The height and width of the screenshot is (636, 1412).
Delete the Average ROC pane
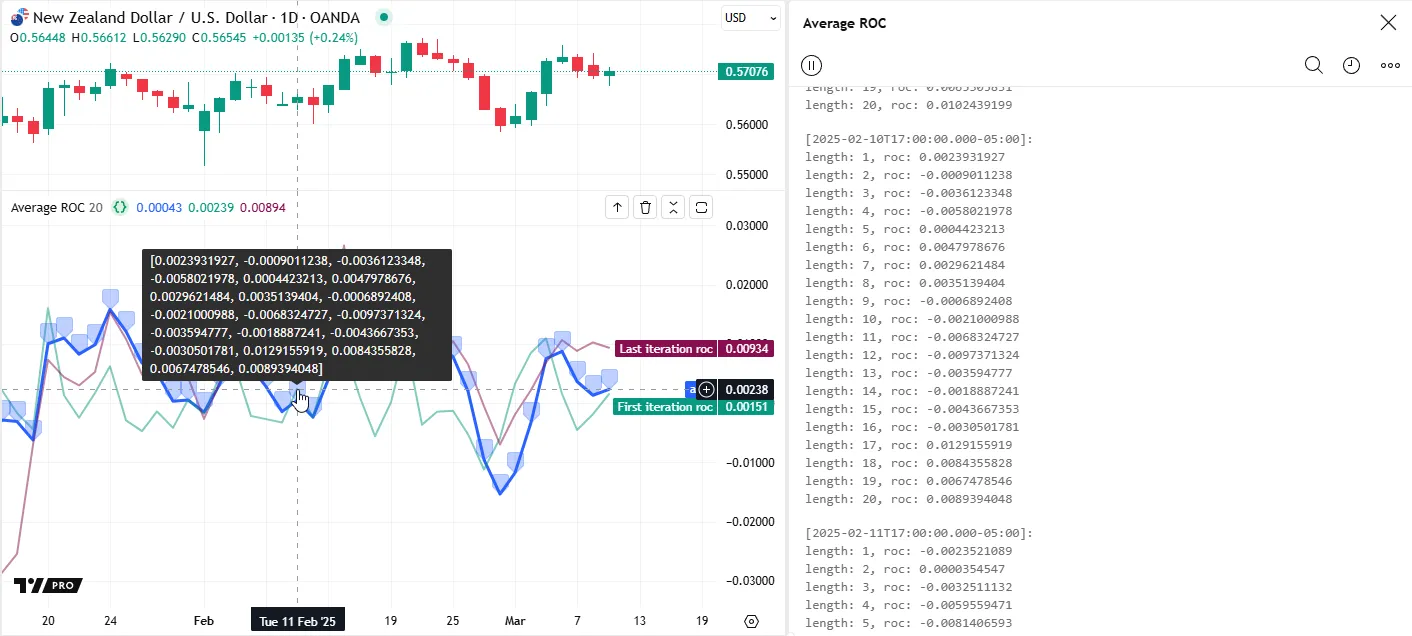tap(646, 208)
